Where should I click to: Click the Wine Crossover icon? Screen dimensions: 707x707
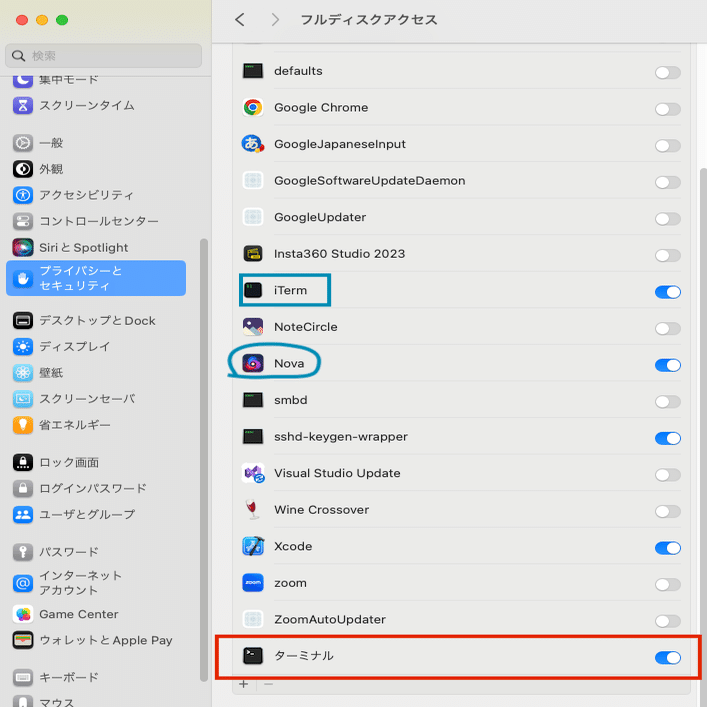[252, 510]
